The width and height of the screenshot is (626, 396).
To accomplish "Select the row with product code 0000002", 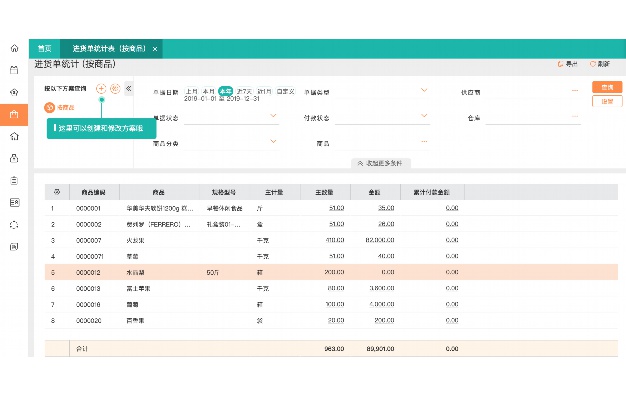I will [x=331, y=224].
